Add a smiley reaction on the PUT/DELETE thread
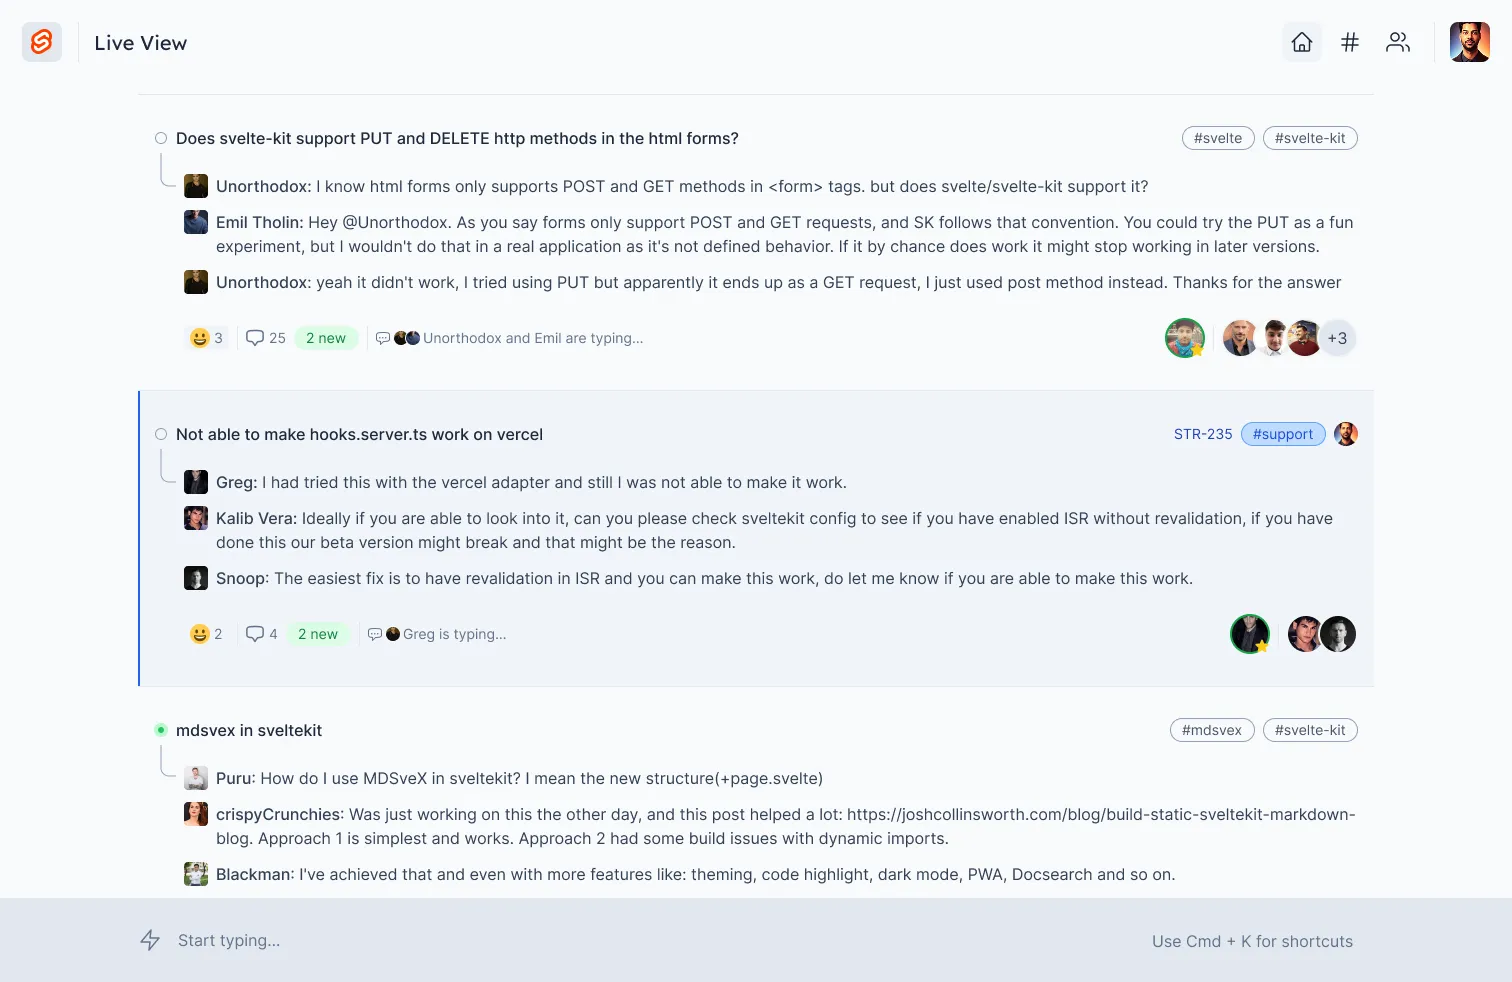The height and width of the screenshot is (982, 1512). coord(206,337)
